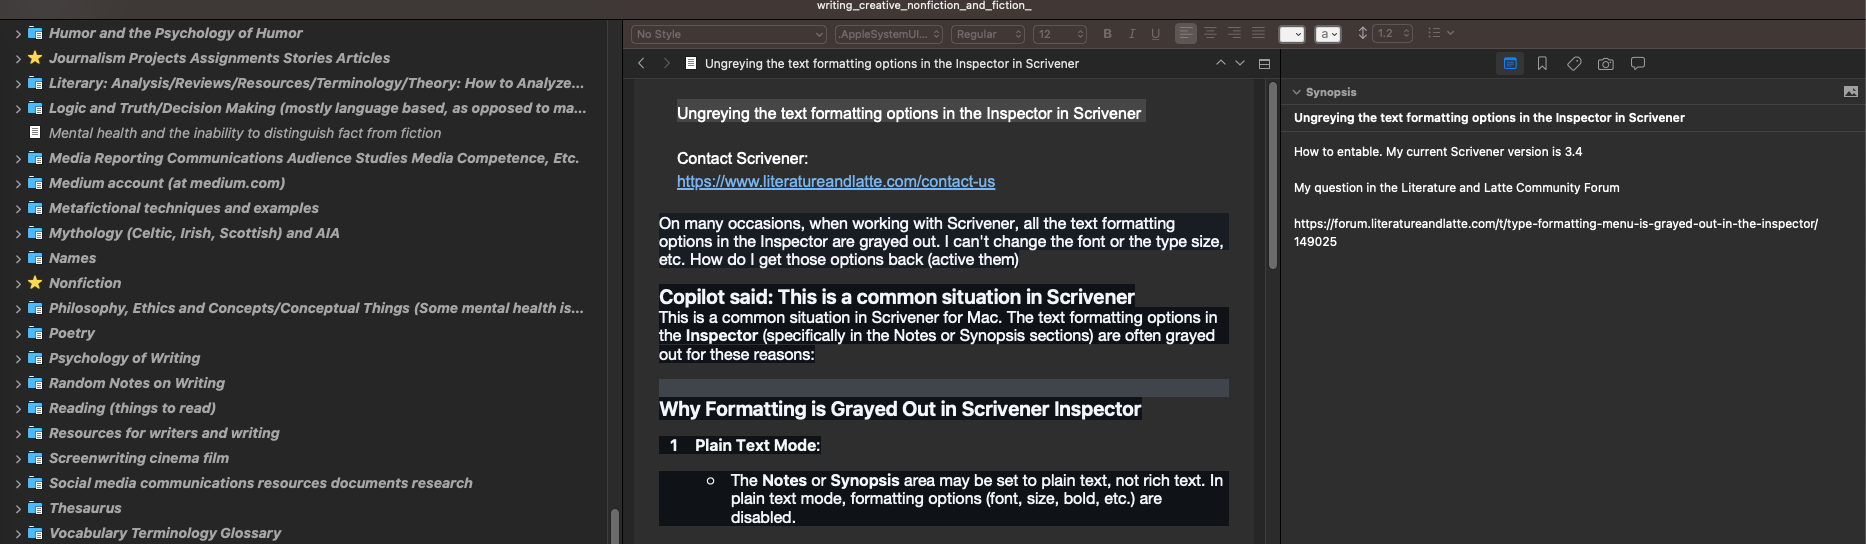Click Vocabulary Terminology Glossary folder icon
The image size is (1866, 544).
pos(35,533)
